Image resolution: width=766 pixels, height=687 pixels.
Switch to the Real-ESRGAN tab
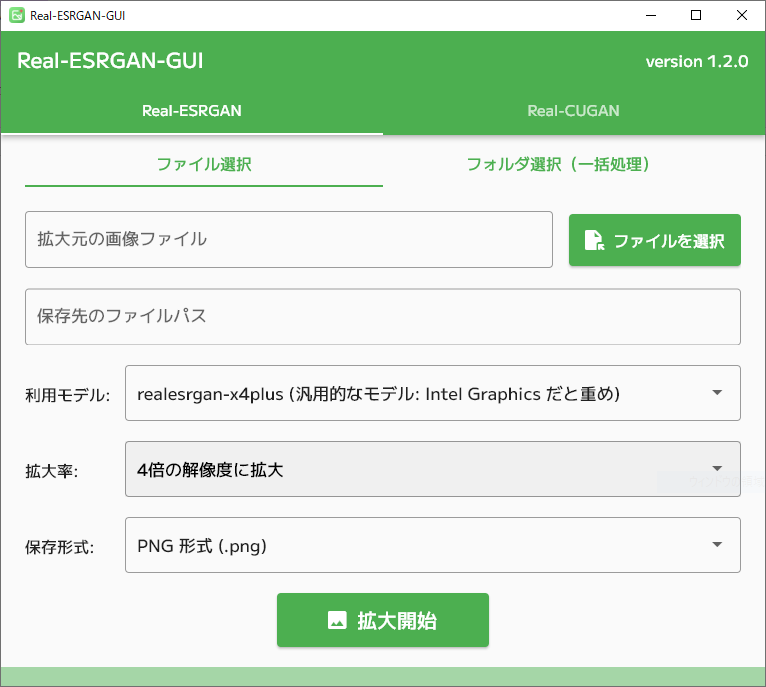[192, 111]
